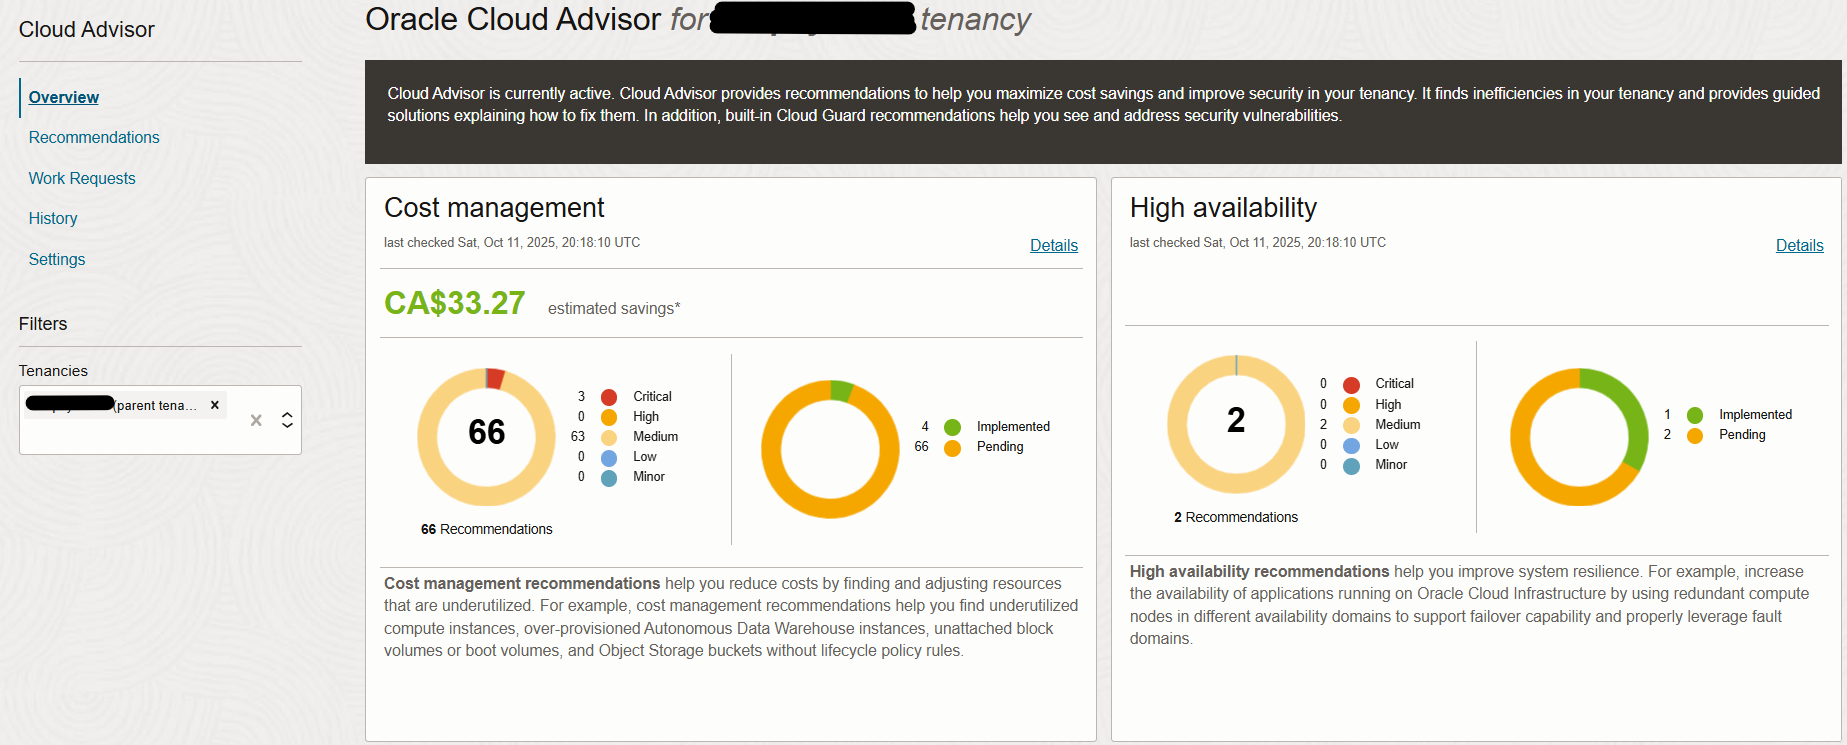Navigate to Work Requests
Screen dimensions: 1847x745
[x=82, y=178]
